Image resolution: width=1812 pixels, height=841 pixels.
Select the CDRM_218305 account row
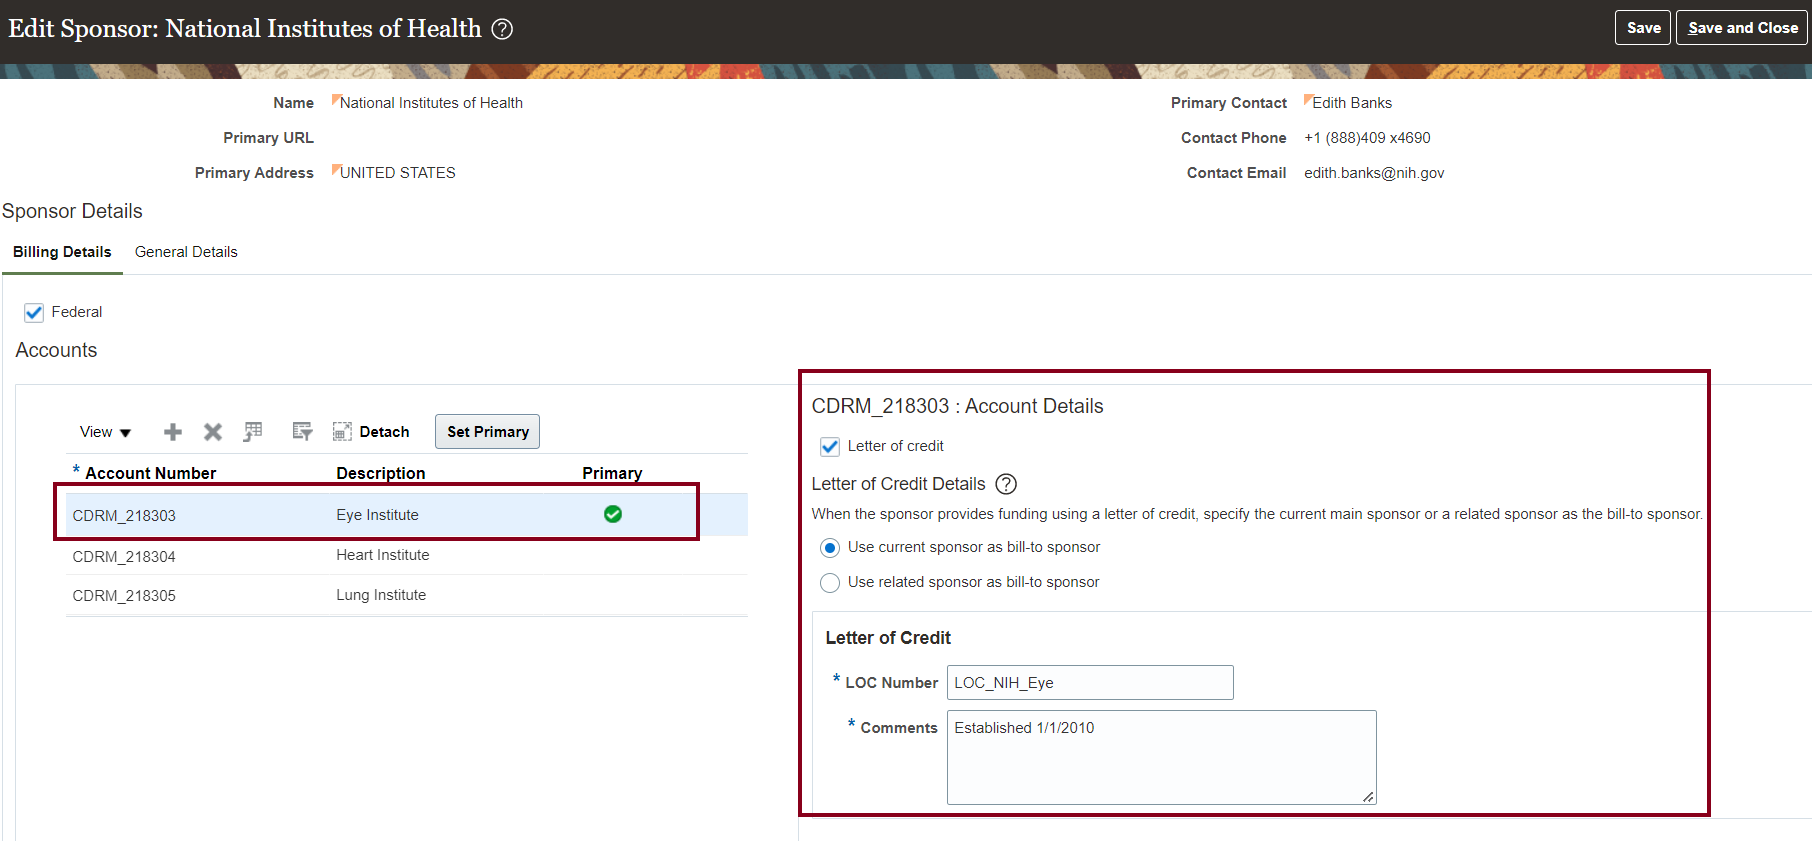coord(407,595)
